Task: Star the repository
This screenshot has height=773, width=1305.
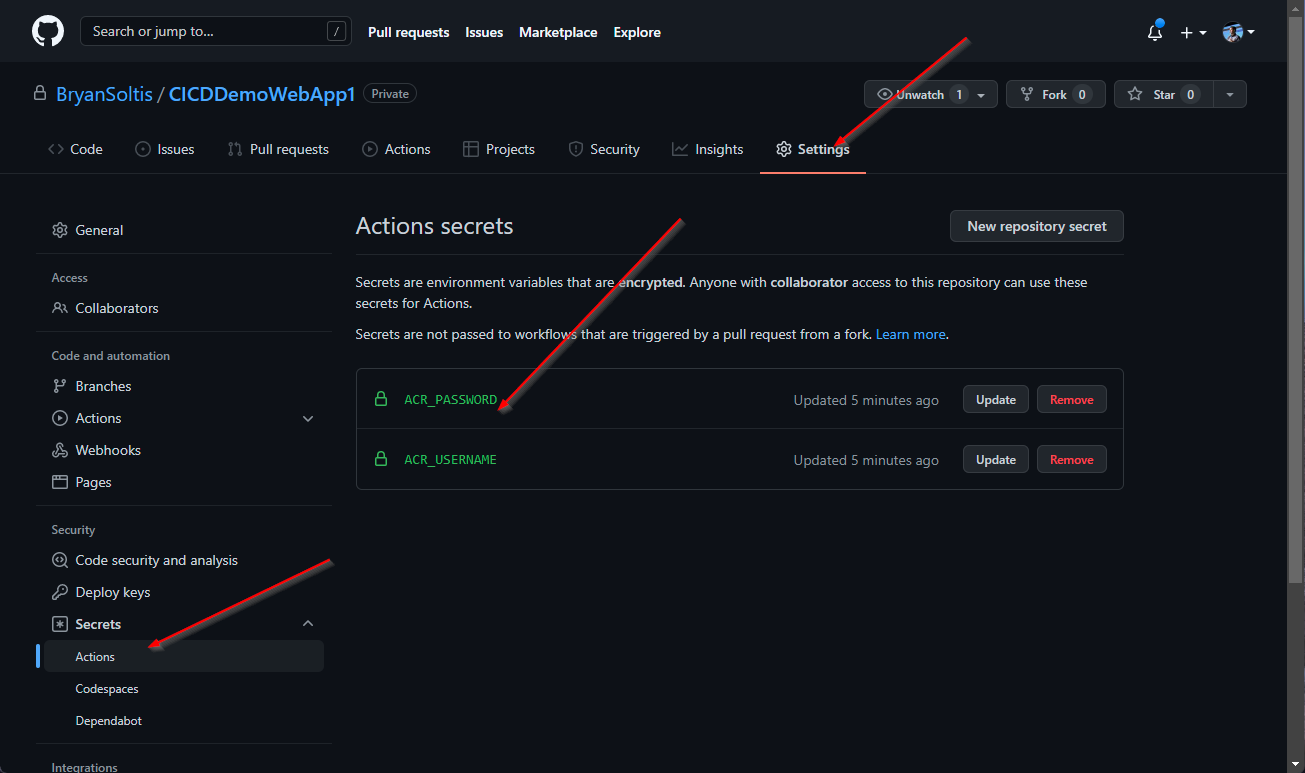Action: tap(1153, 94)
